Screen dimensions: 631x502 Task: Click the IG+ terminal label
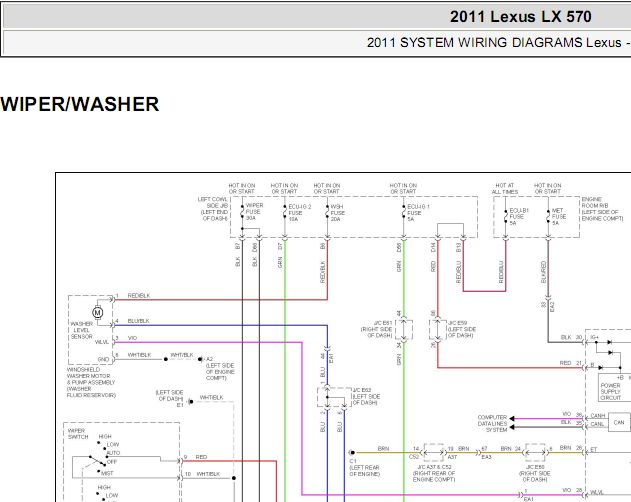(x=595, y=337)
